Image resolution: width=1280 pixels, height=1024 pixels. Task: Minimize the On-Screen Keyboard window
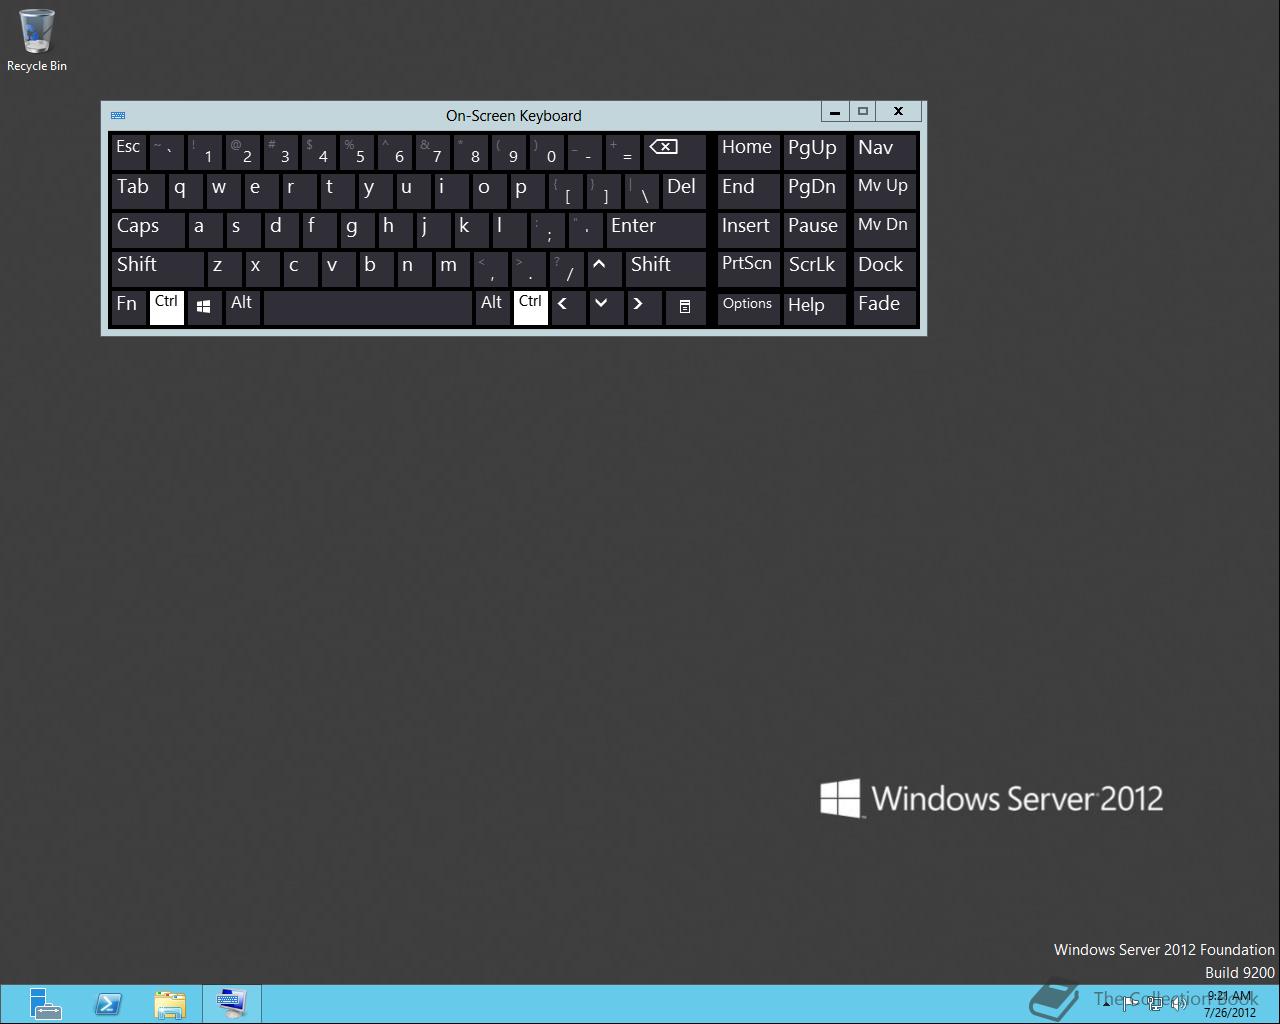[835, 112]
